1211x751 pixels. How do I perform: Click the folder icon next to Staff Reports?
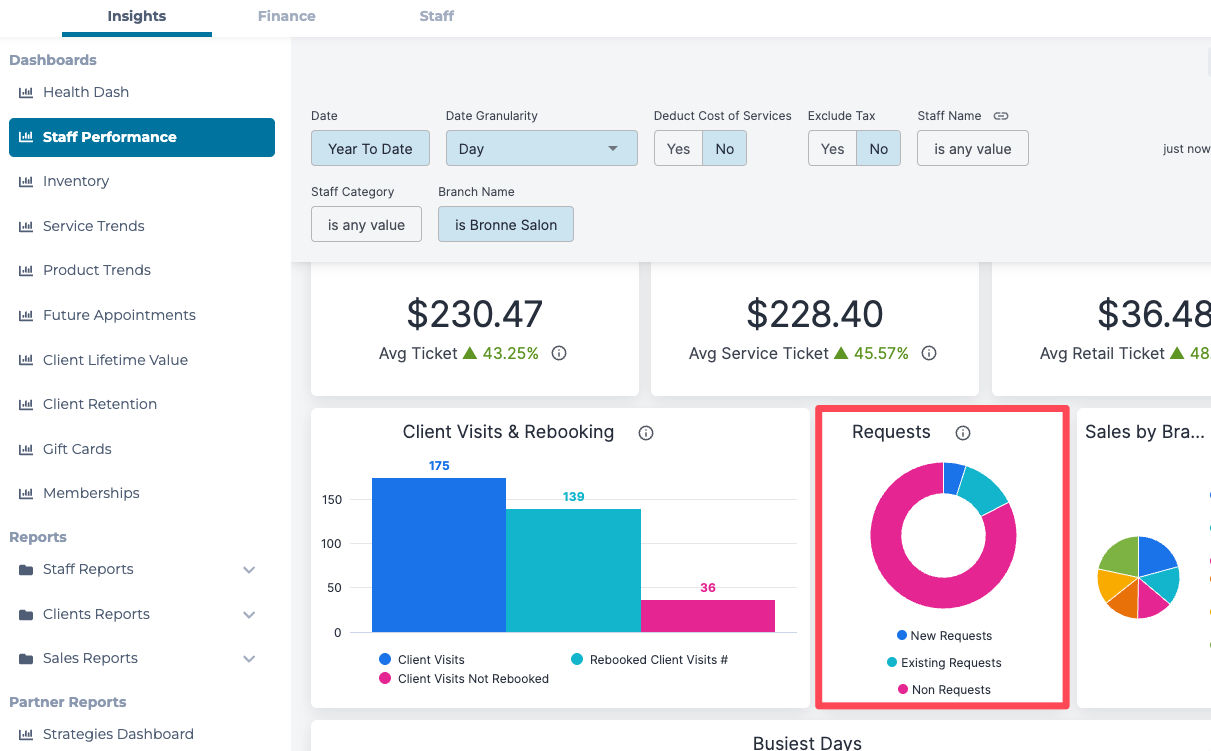(26, 570)
